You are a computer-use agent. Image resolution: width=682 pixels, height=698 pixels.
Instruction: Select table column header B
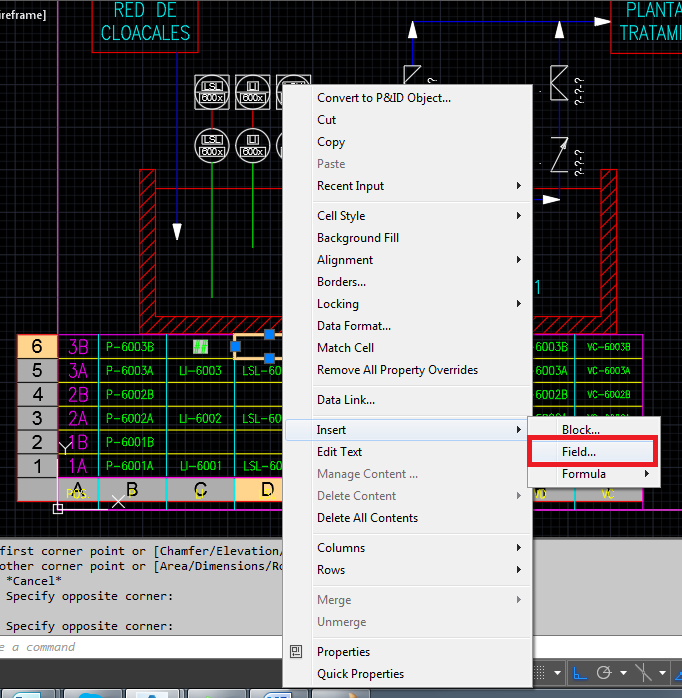pos(132,490)
